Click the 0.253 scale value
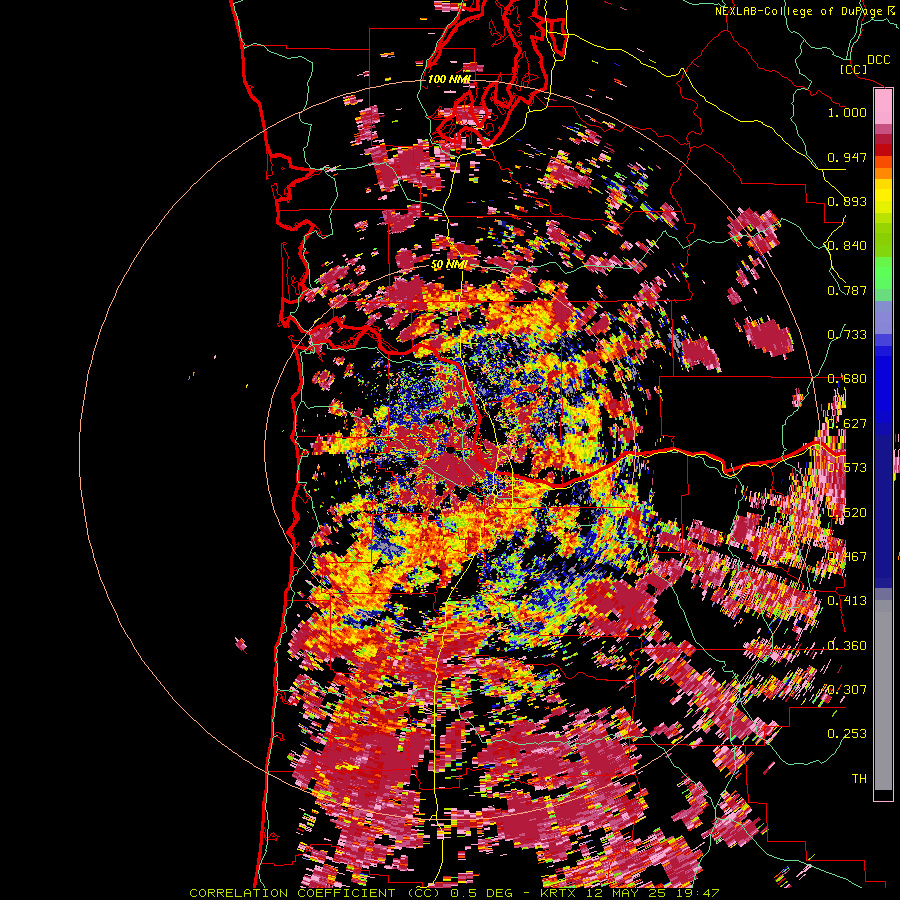Screen dimensions: 900x900 point(847,734)
